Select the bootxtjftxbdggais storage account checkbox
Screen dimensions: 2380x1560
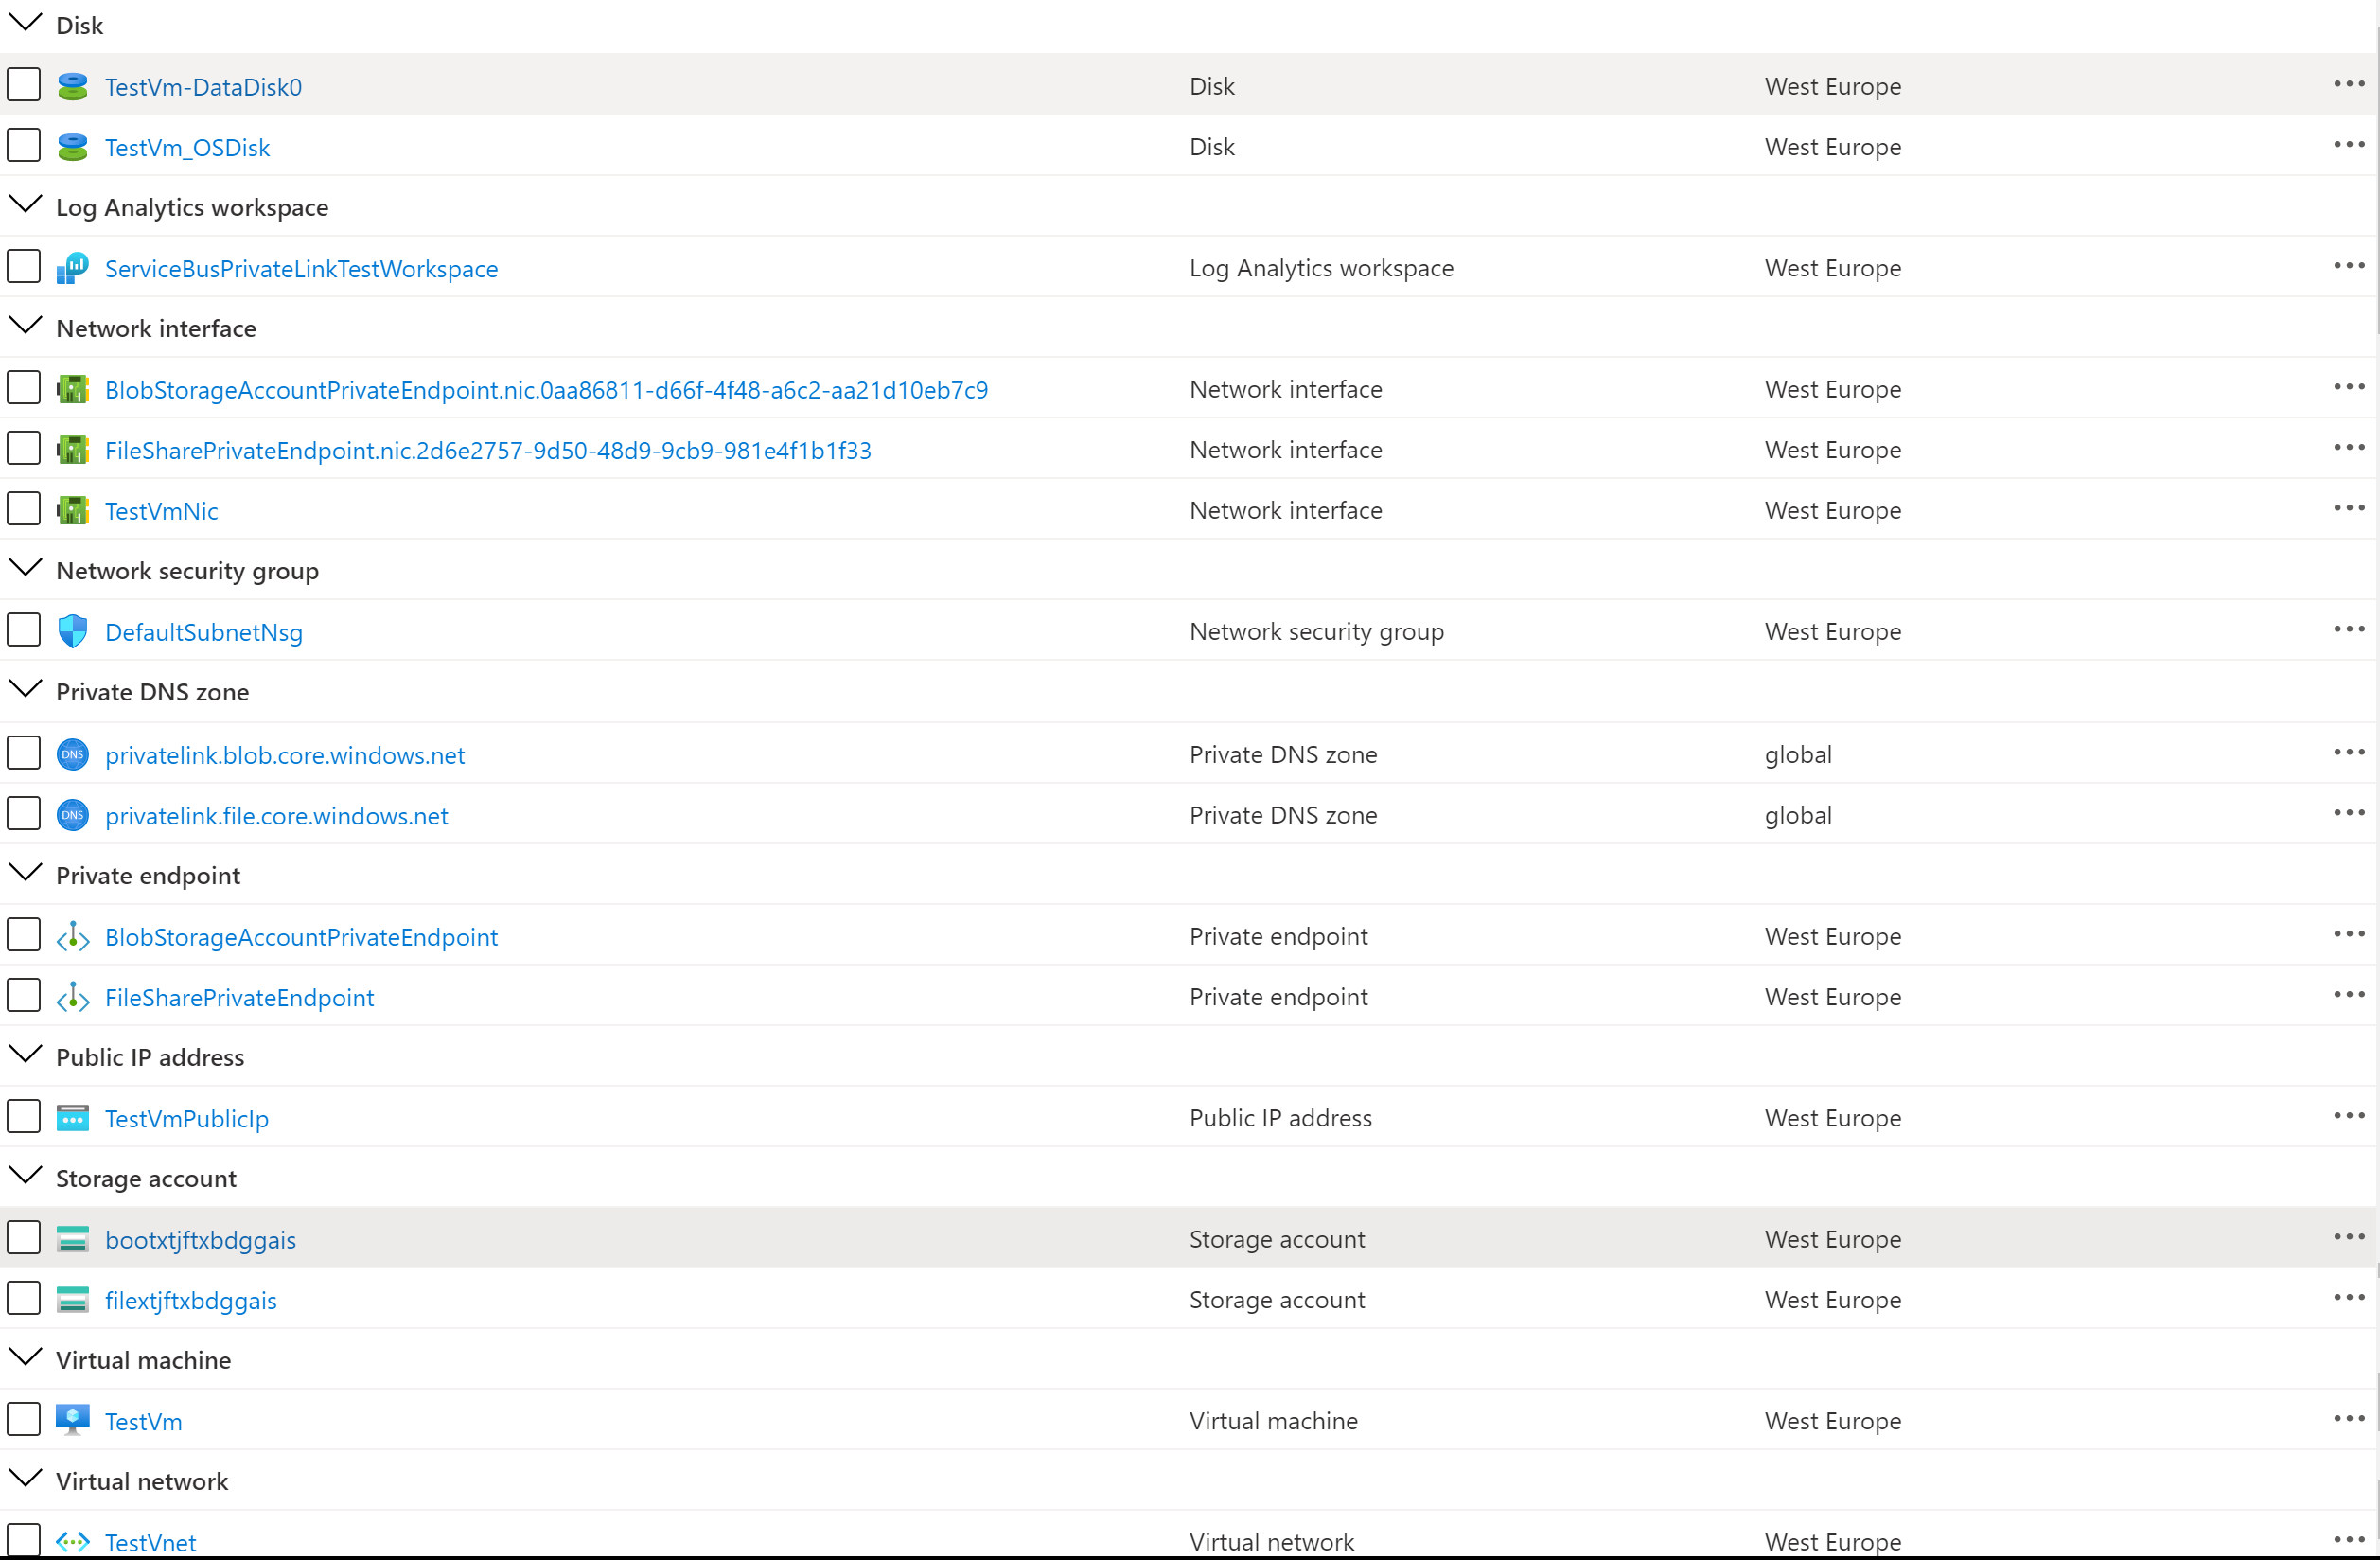(24, 1238)
